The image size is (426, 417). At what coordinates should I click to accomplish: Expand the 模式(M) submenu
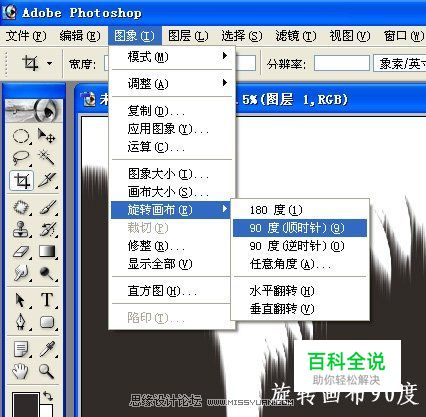tap(171, 57)
